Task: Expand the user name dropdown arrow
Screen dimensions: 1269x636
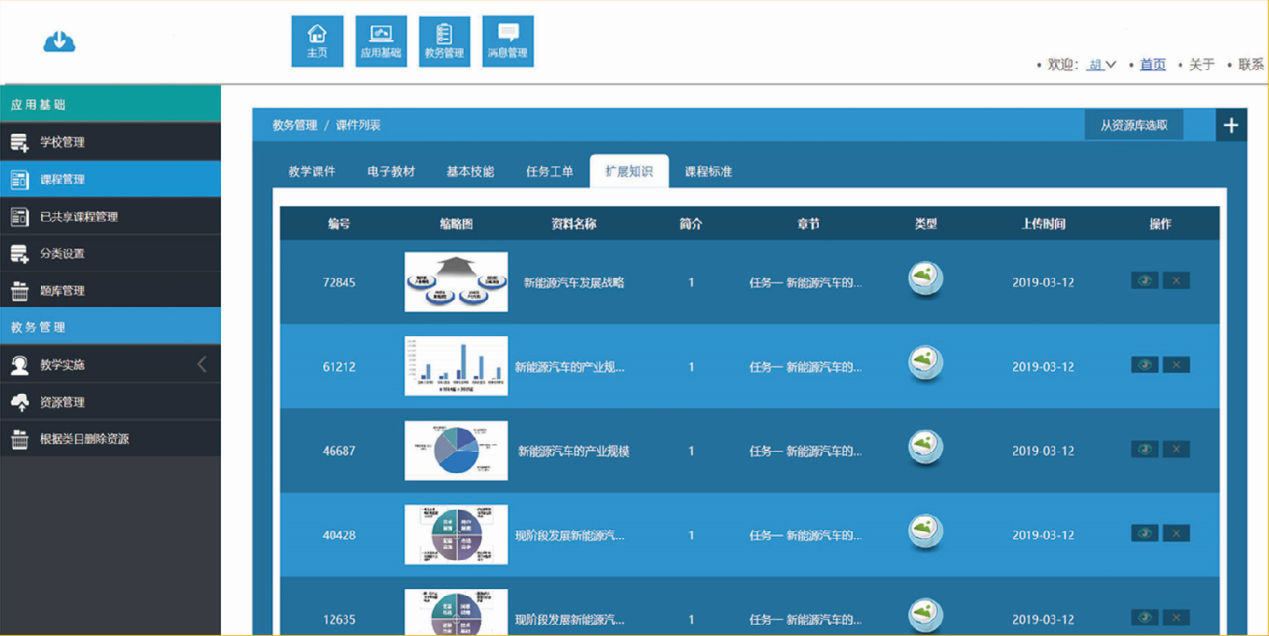Action: pos(1110,65)
